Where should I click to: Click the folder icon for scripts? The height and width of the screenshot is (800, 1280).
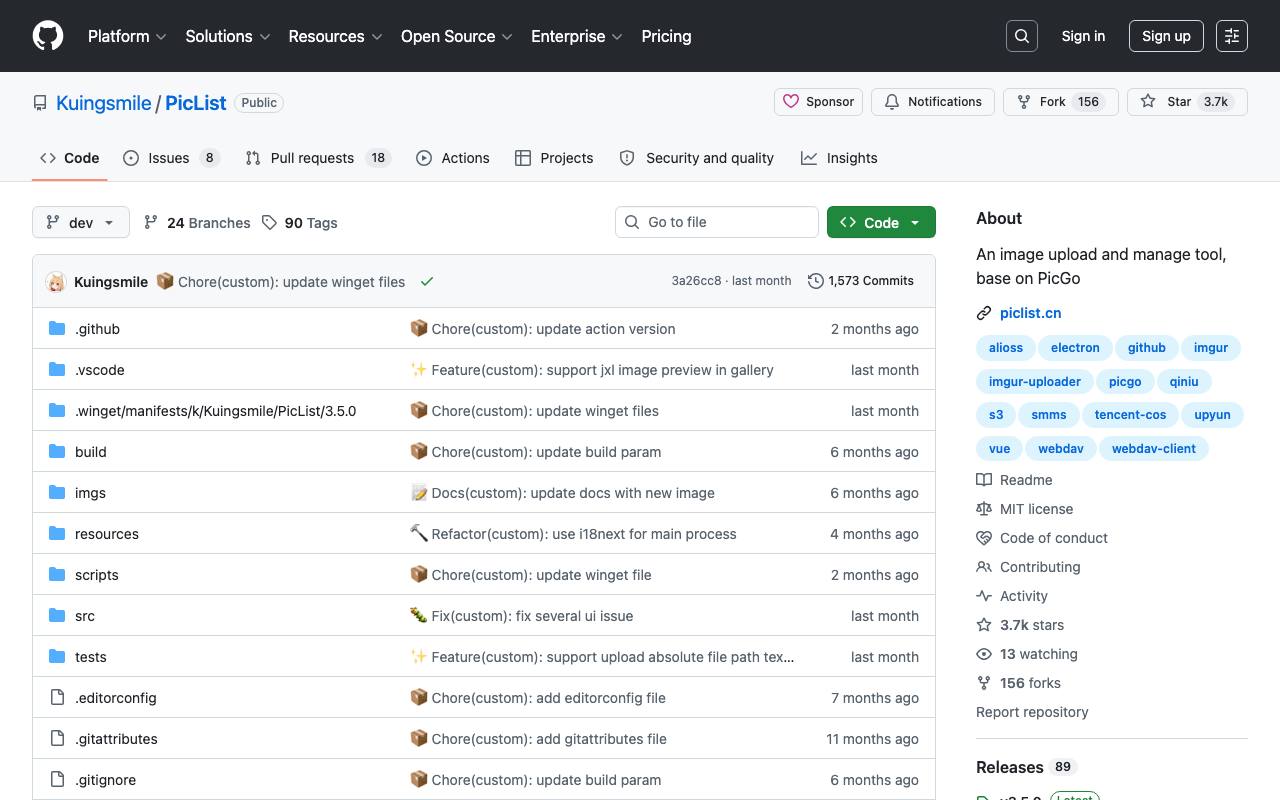57,574
